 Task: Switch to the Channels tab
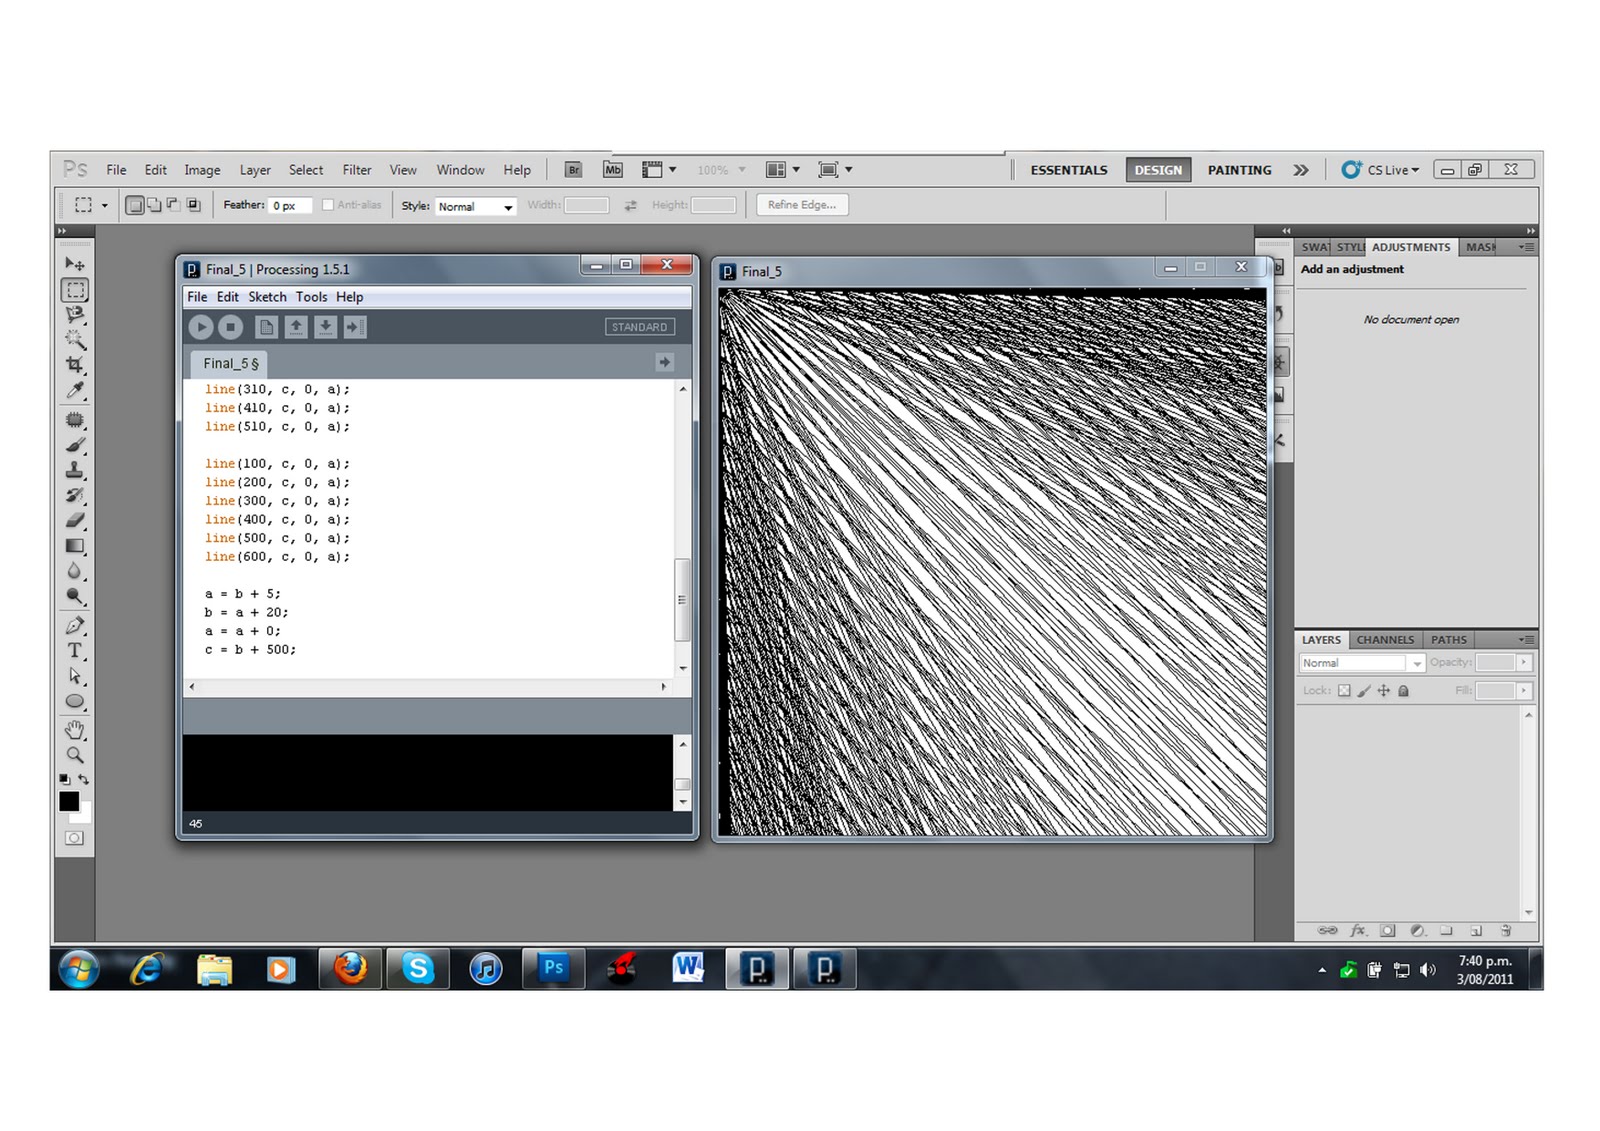[x=1385, y=640]
